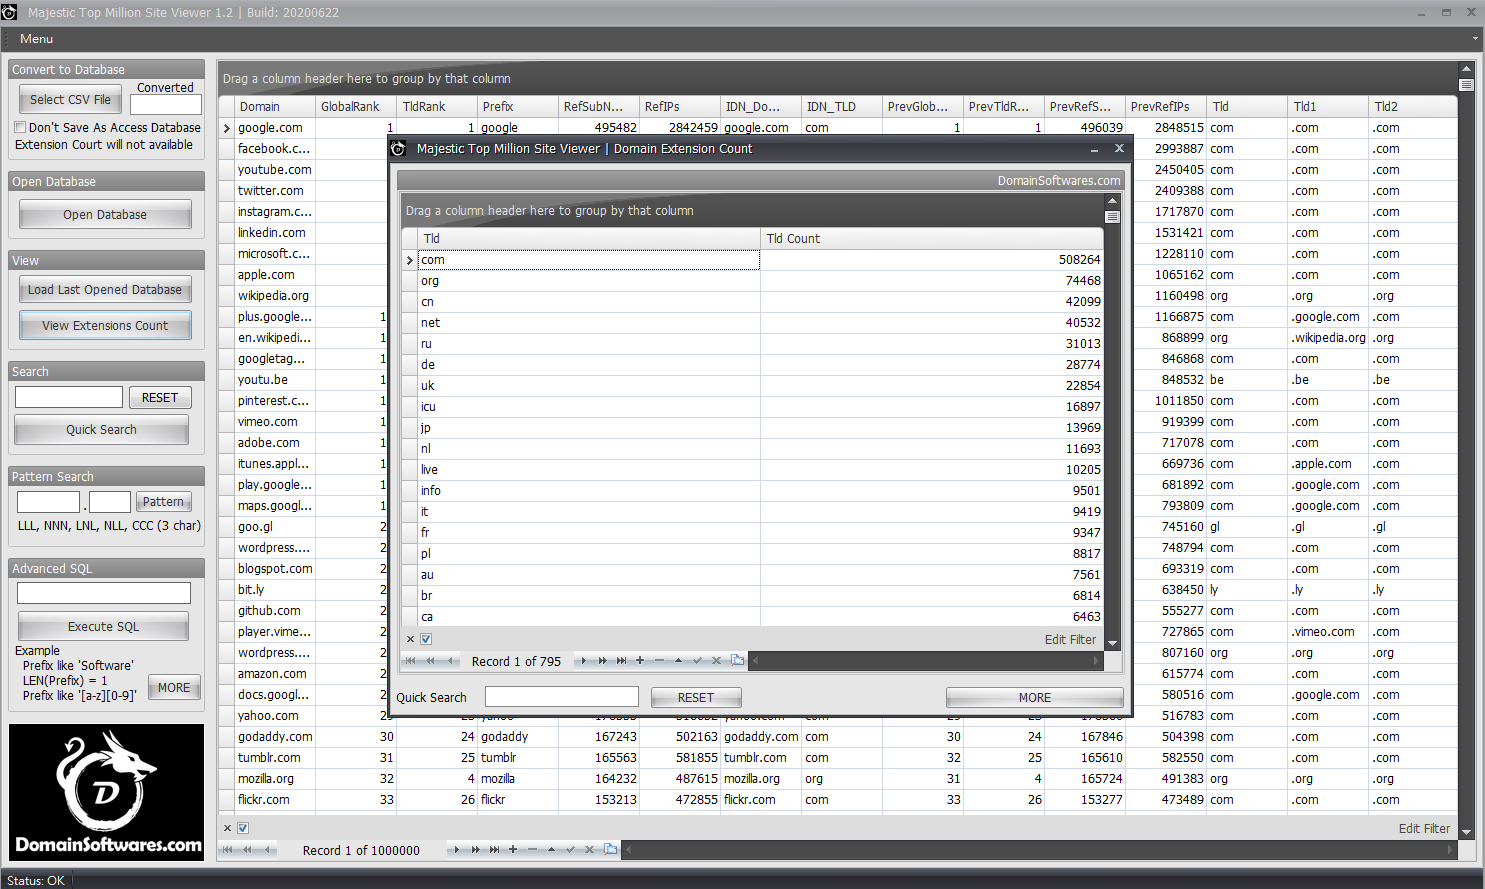Click Load Last Opened Database button
Screen dimensions: 1485x889
click(x=105, y=289)
